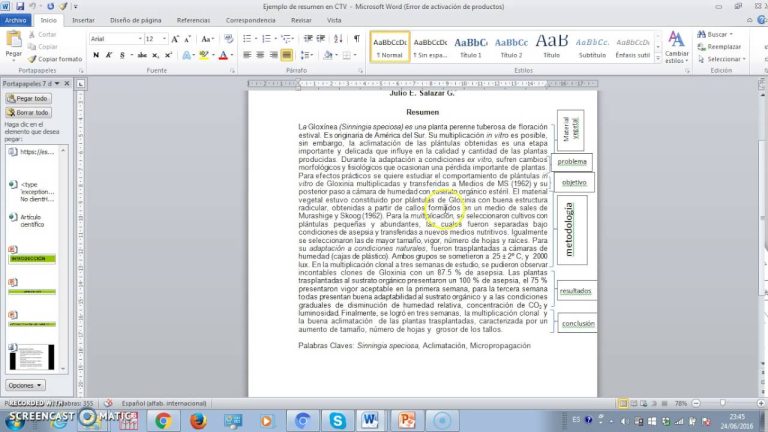
Task: Open shading color bucket
Action: click(x=328, y=55)
